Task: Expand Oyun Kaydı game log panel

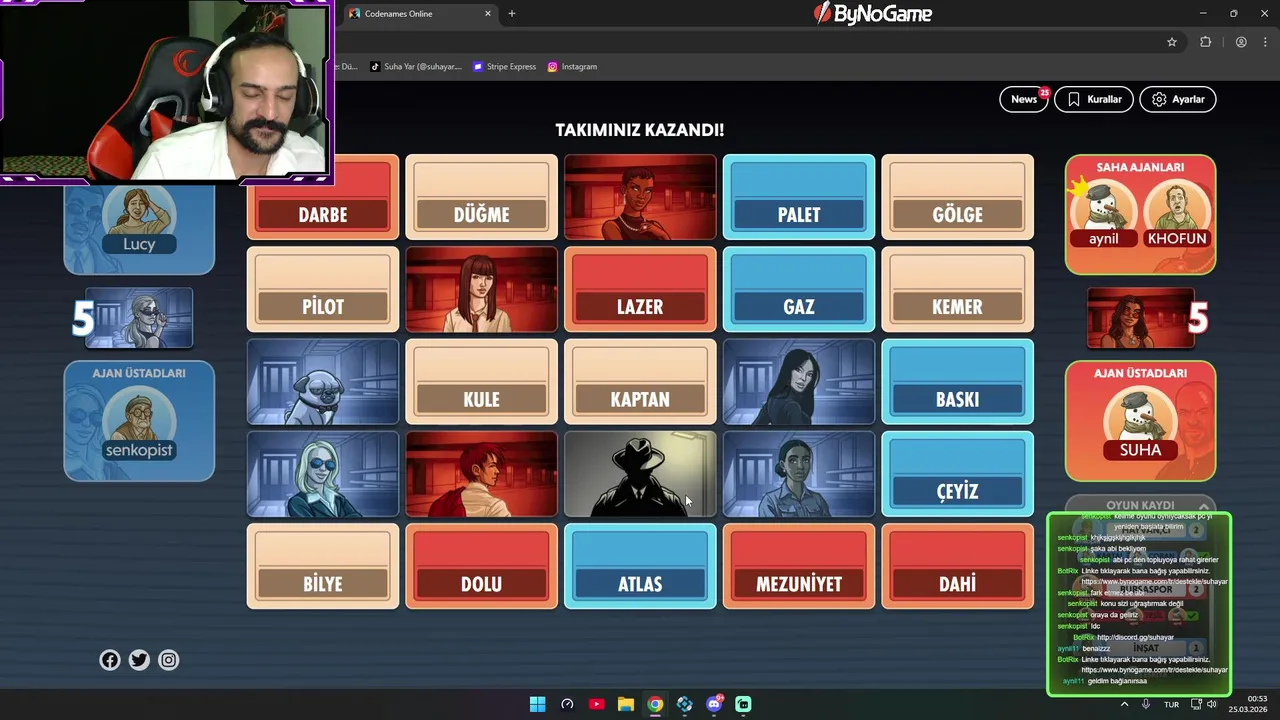Action: pyautogui.click(x=1140, y=505)
